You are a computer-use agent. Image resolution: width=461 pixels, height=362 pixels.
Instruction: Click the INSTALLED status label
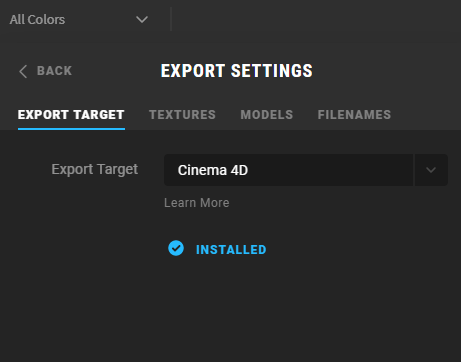tap(231, 250)
